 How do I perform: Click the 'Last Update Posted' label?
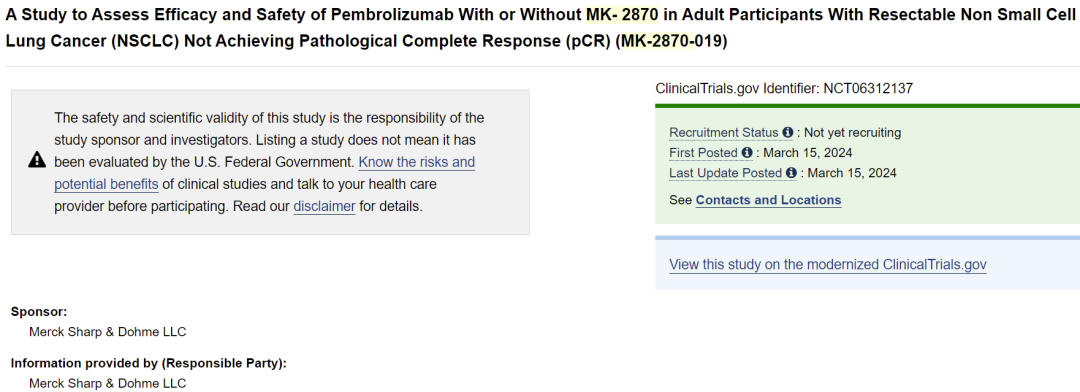point(725,173)
